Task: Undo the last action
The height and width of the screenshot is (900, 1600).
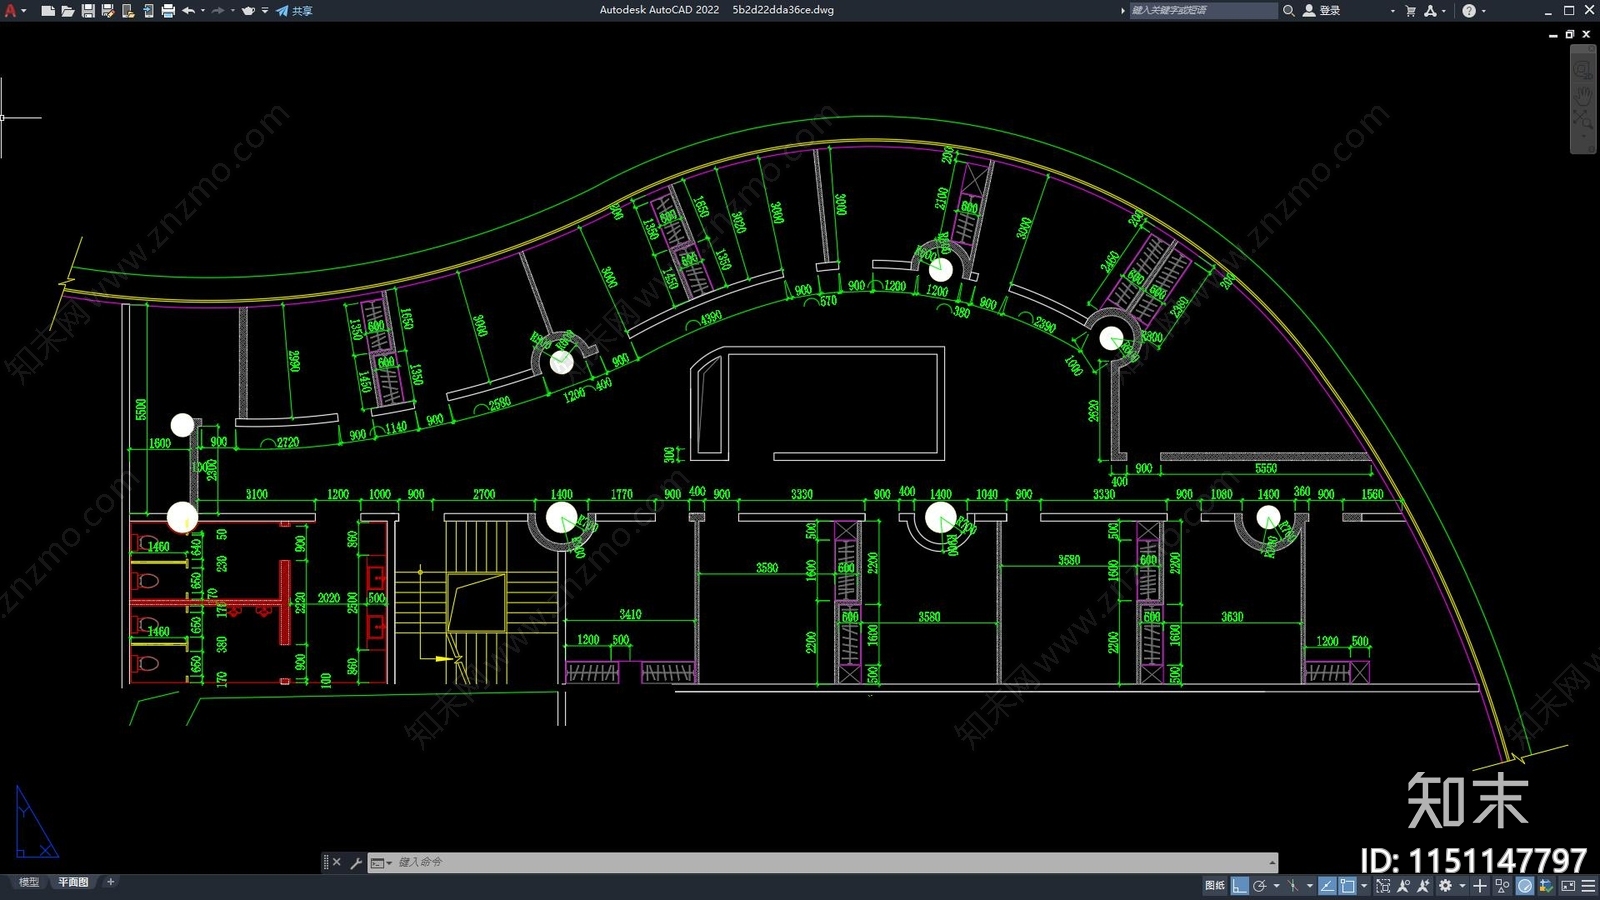Action: (x=188, y=11)
